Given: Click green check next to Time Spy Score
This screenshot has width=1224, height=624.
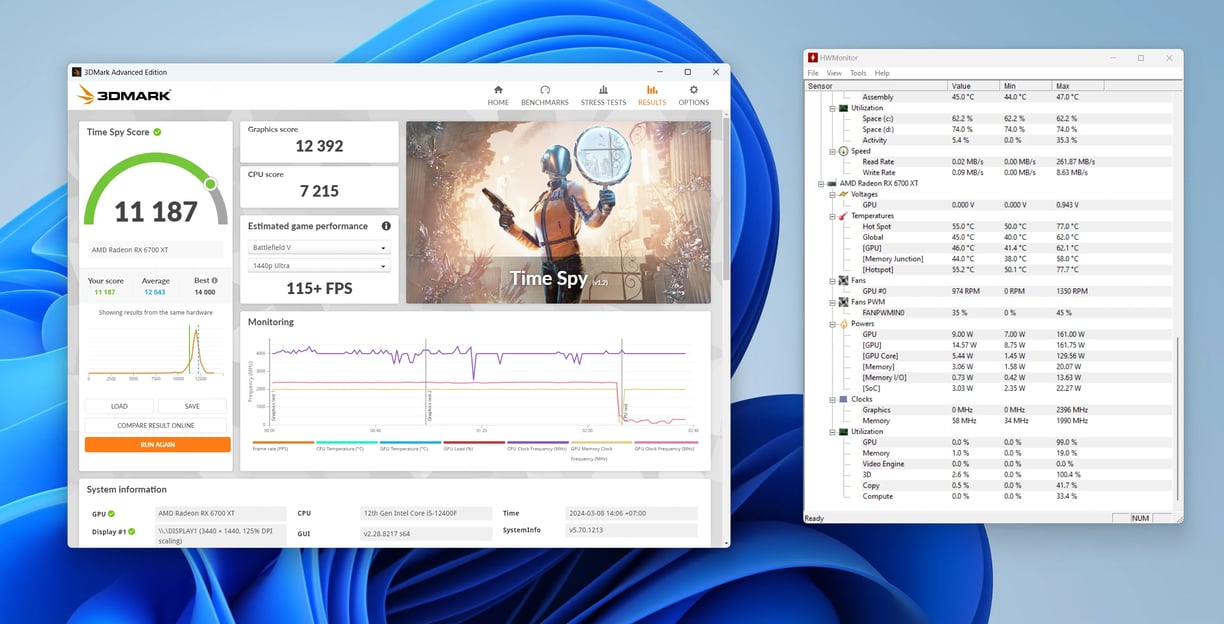Looking at the screenshot, I should tap(157, 132).
